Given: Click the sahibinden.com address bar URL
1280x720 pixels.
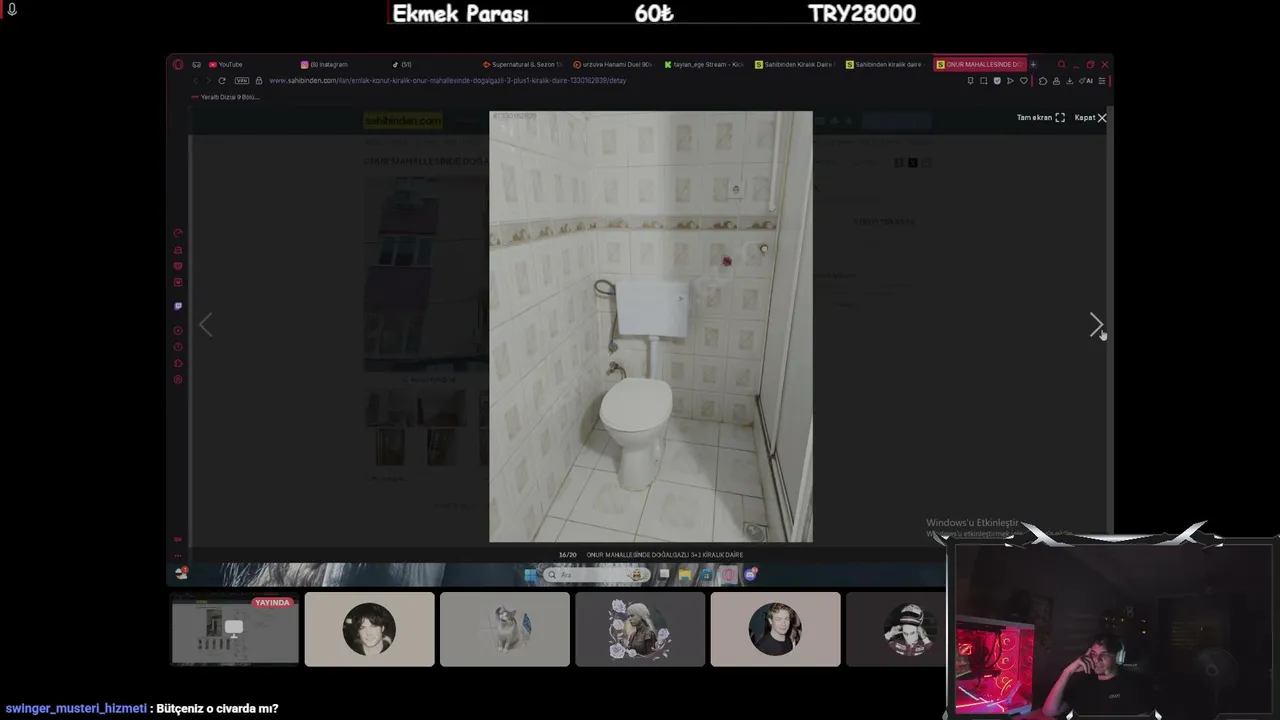Looking at the screenshot, I should pyautogui.click(x=447, y=81).
